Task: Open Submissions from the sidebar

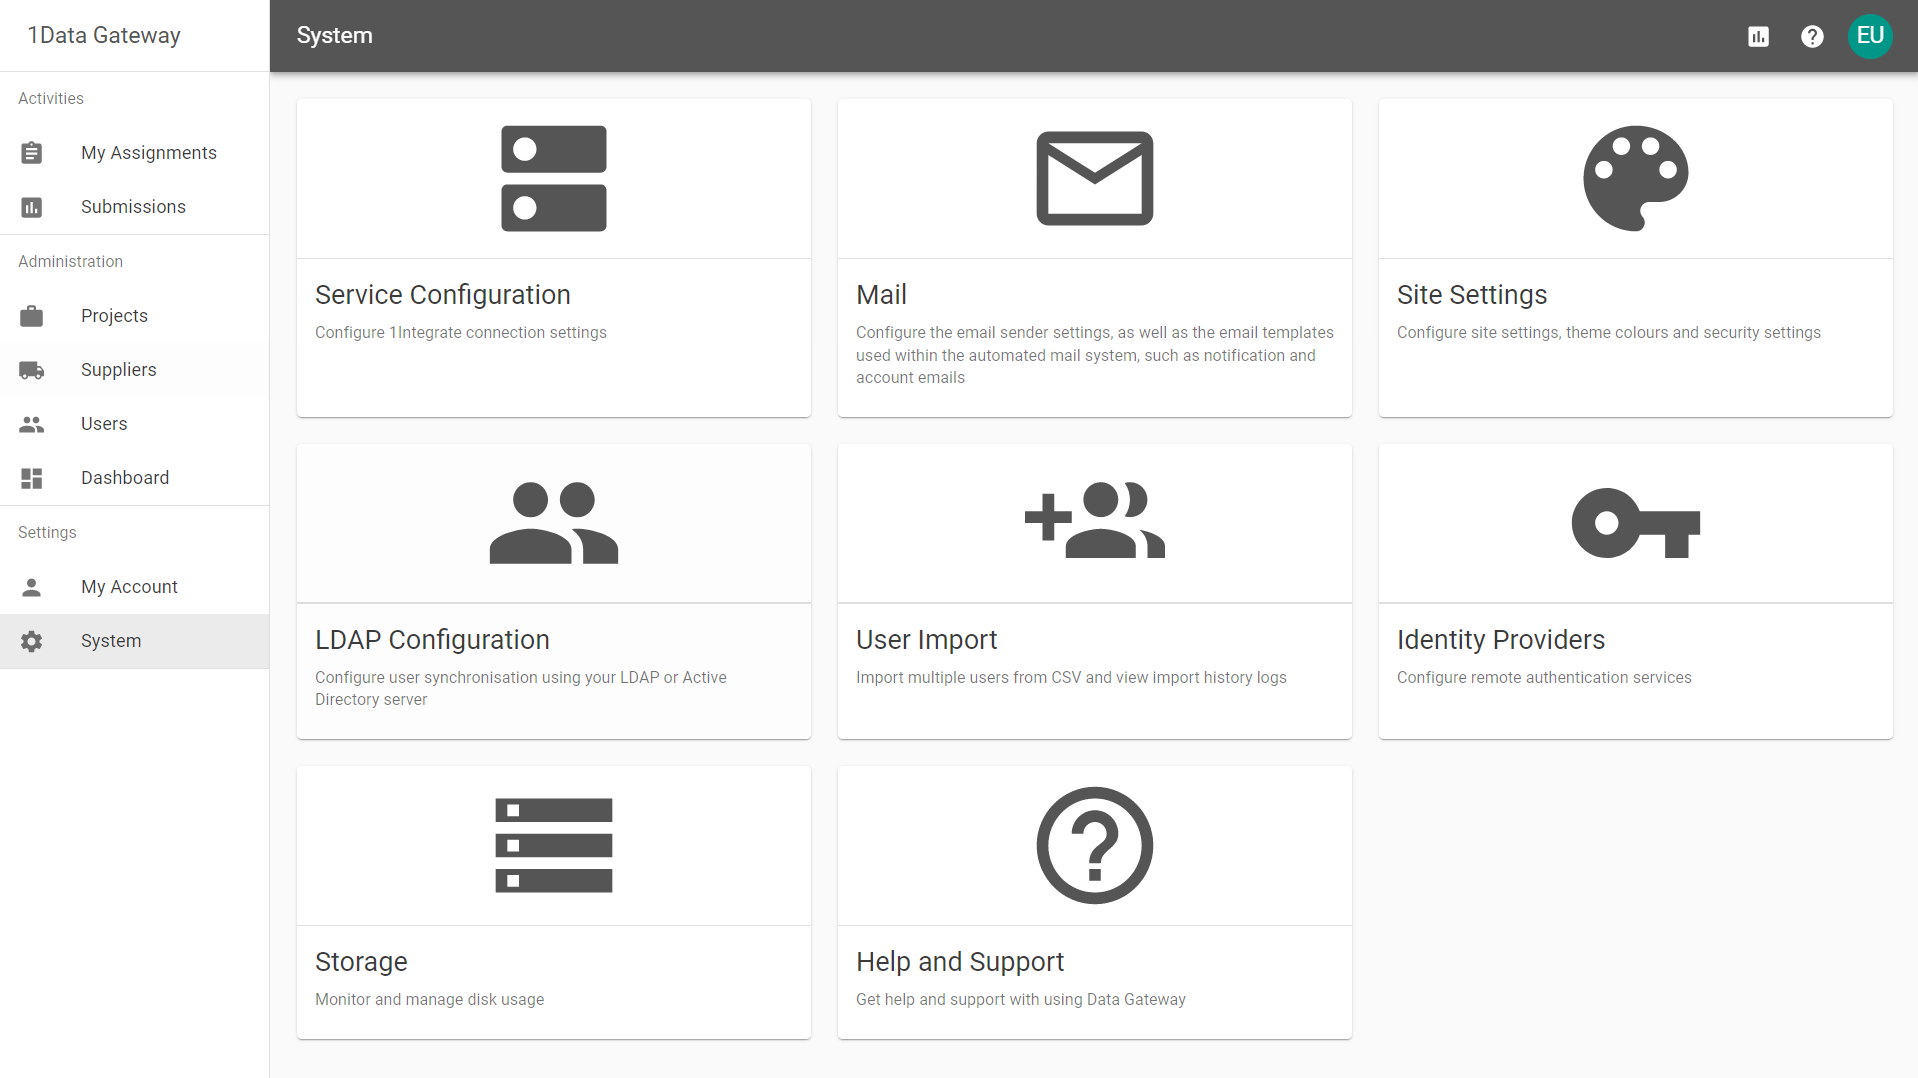Action: coord(133,207)
